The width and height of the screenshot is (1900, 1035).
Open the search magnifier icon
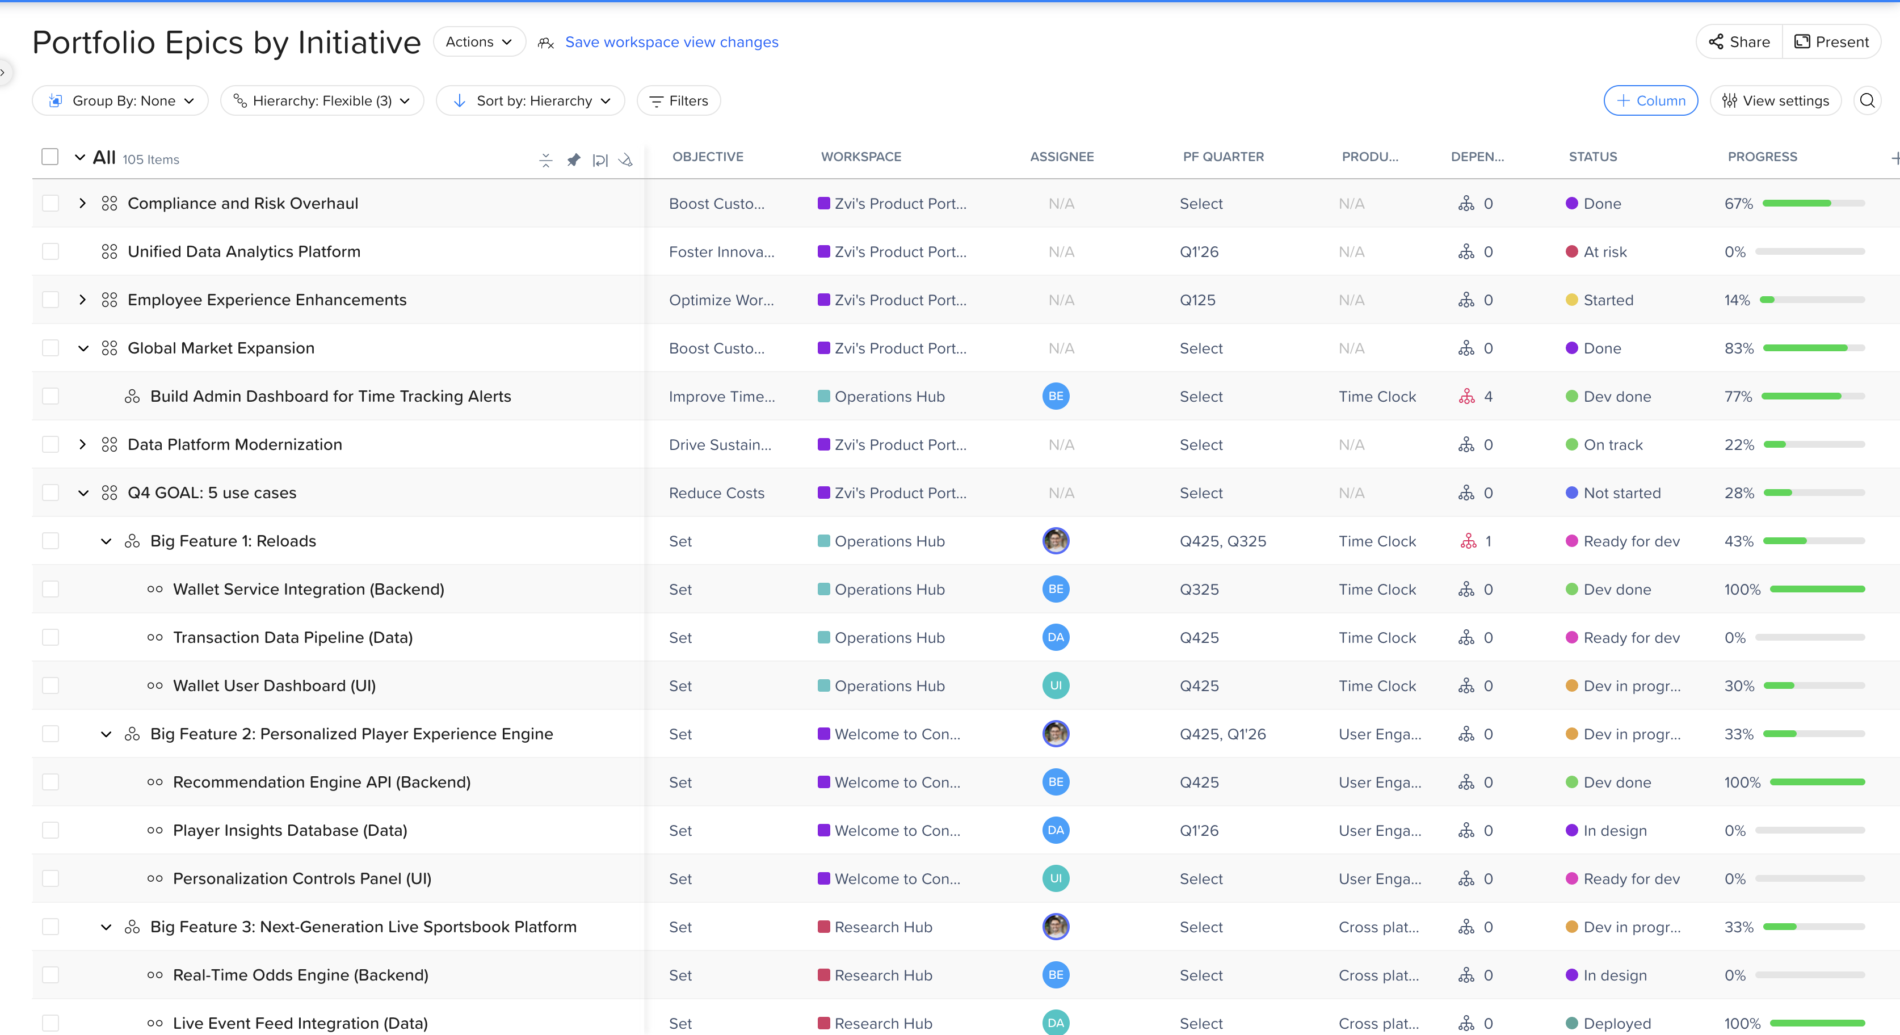coord(1867,101)
